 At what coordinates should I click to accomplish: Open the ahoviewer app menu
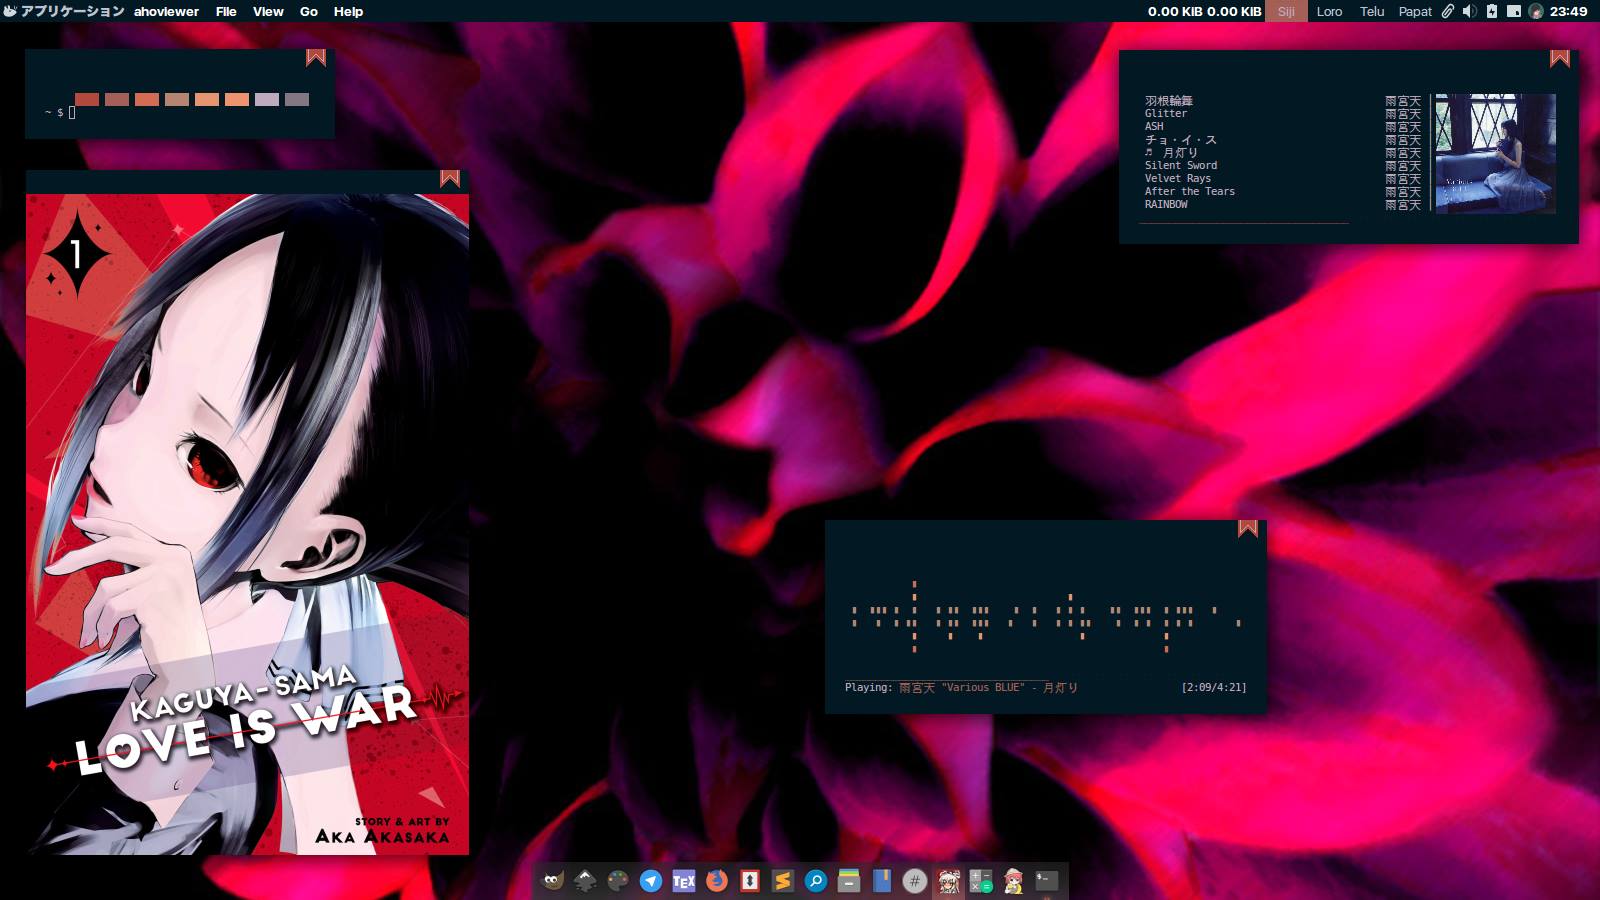pyautogui.click(x=166, y=11)
